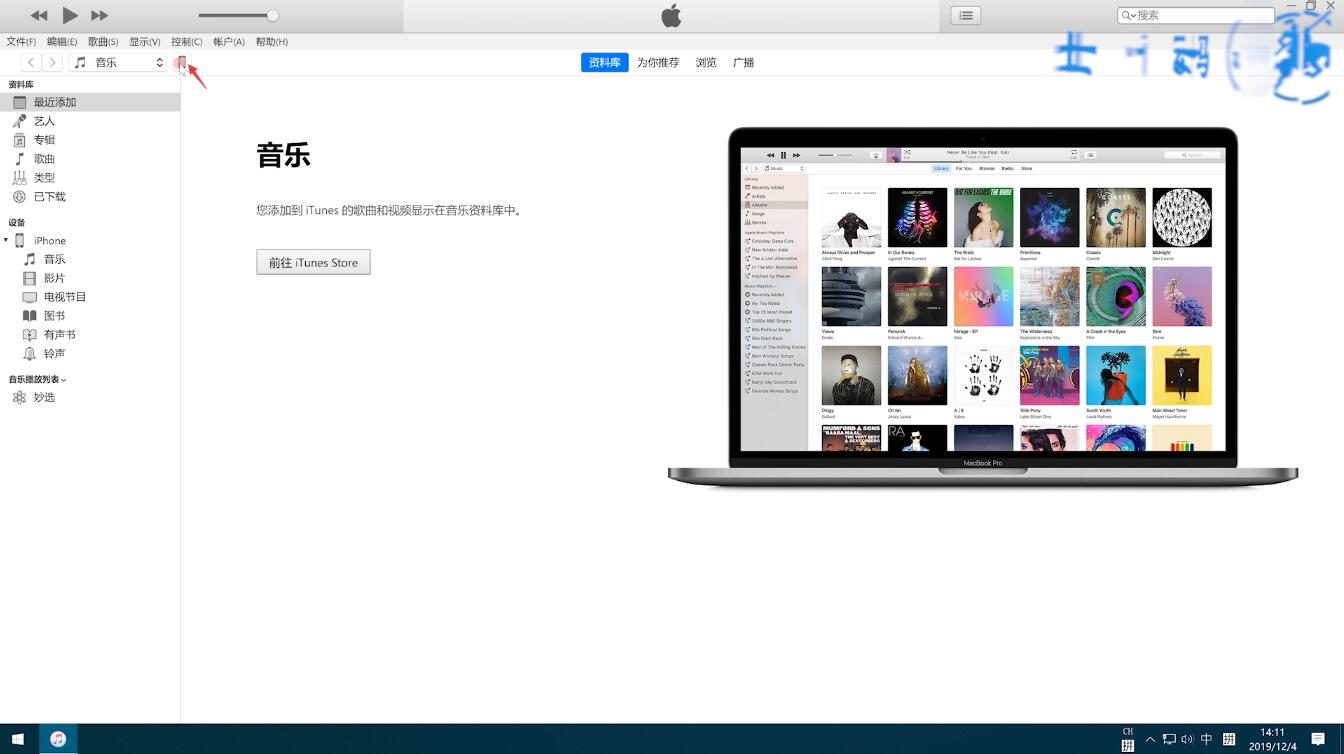Open the Up Next list button

tap(965, 15)
